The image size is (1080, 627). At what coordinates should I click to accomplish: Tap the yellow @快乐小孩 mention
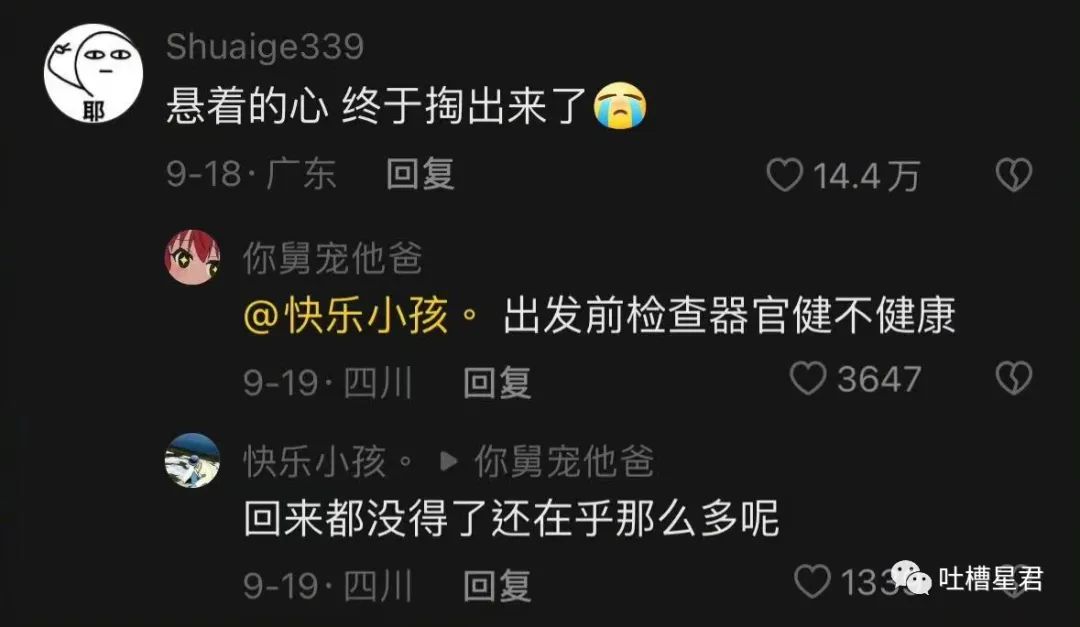361,316
